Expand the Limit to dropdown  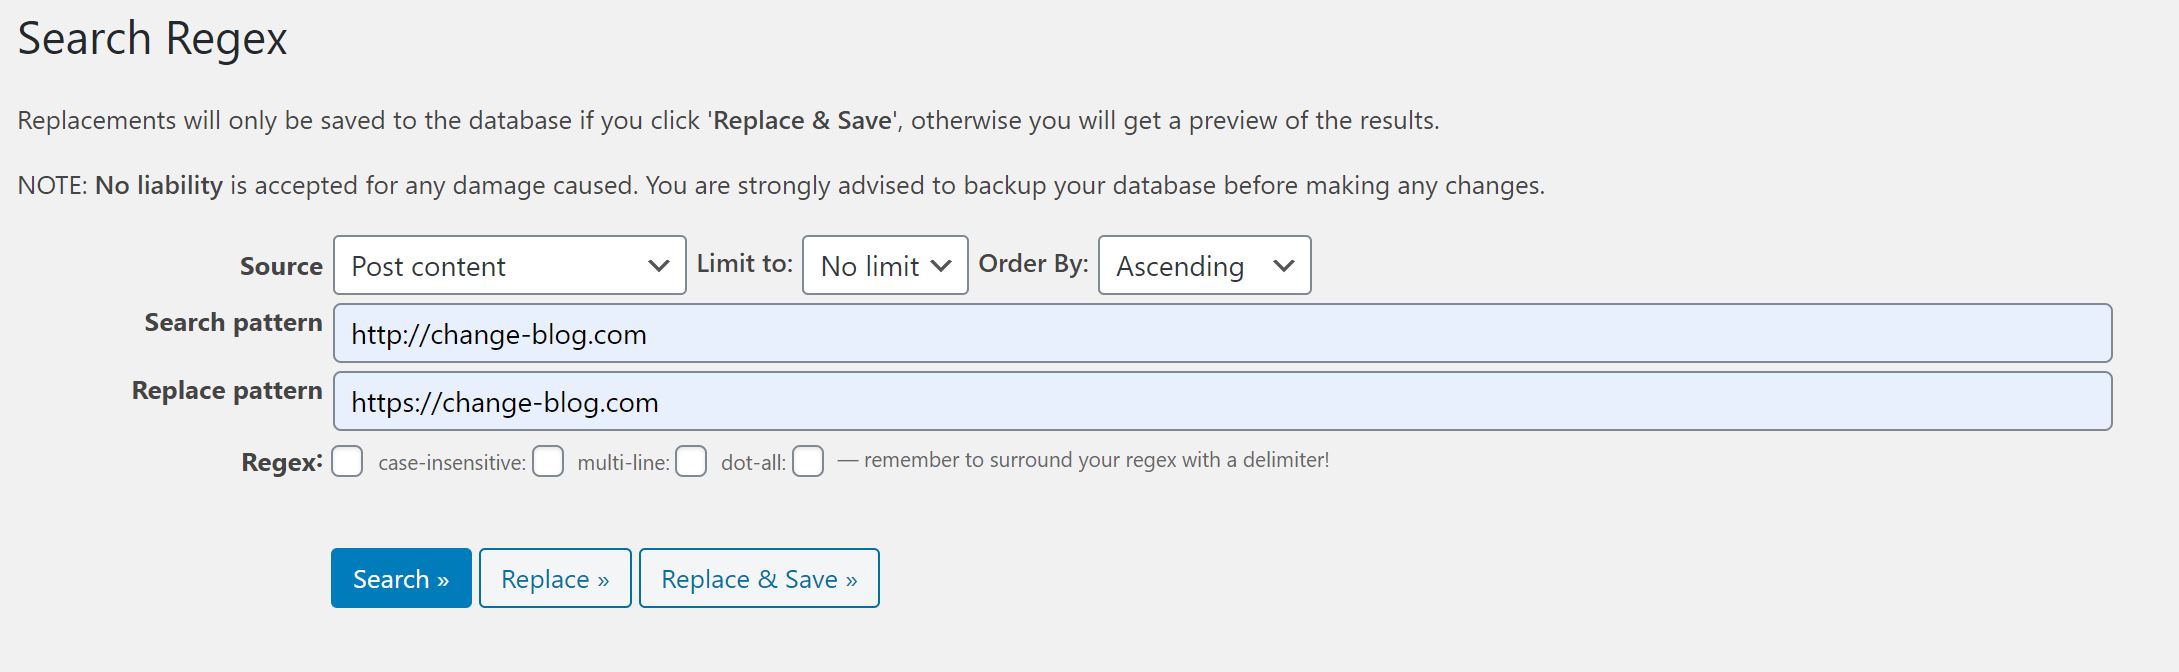point(884,265)
